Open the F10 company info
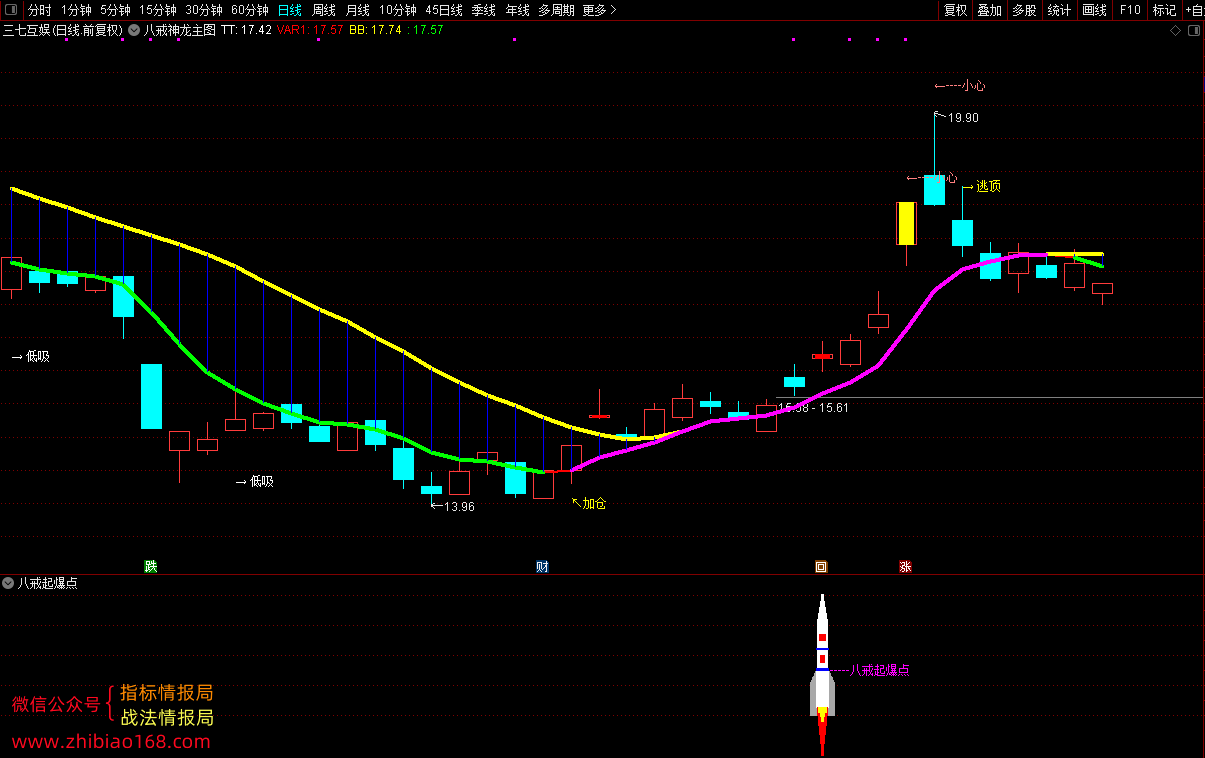The image size is (1205, 758). tap(1130, 10)
